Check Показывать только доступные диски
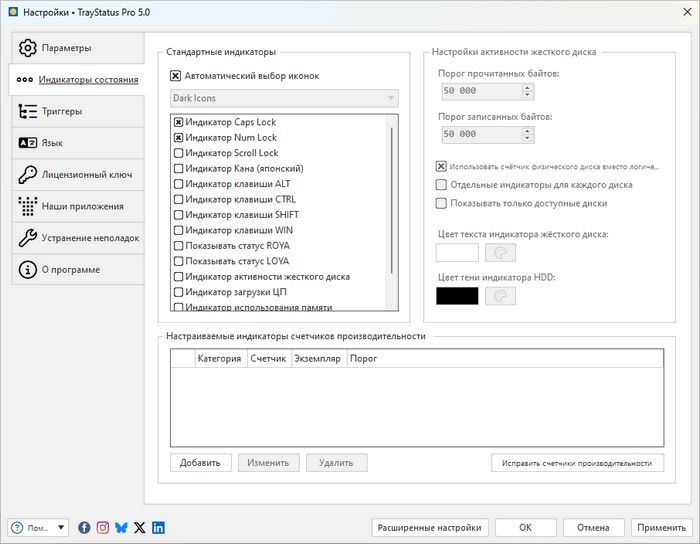Screen dimensions: 700x544 [441, 203]
